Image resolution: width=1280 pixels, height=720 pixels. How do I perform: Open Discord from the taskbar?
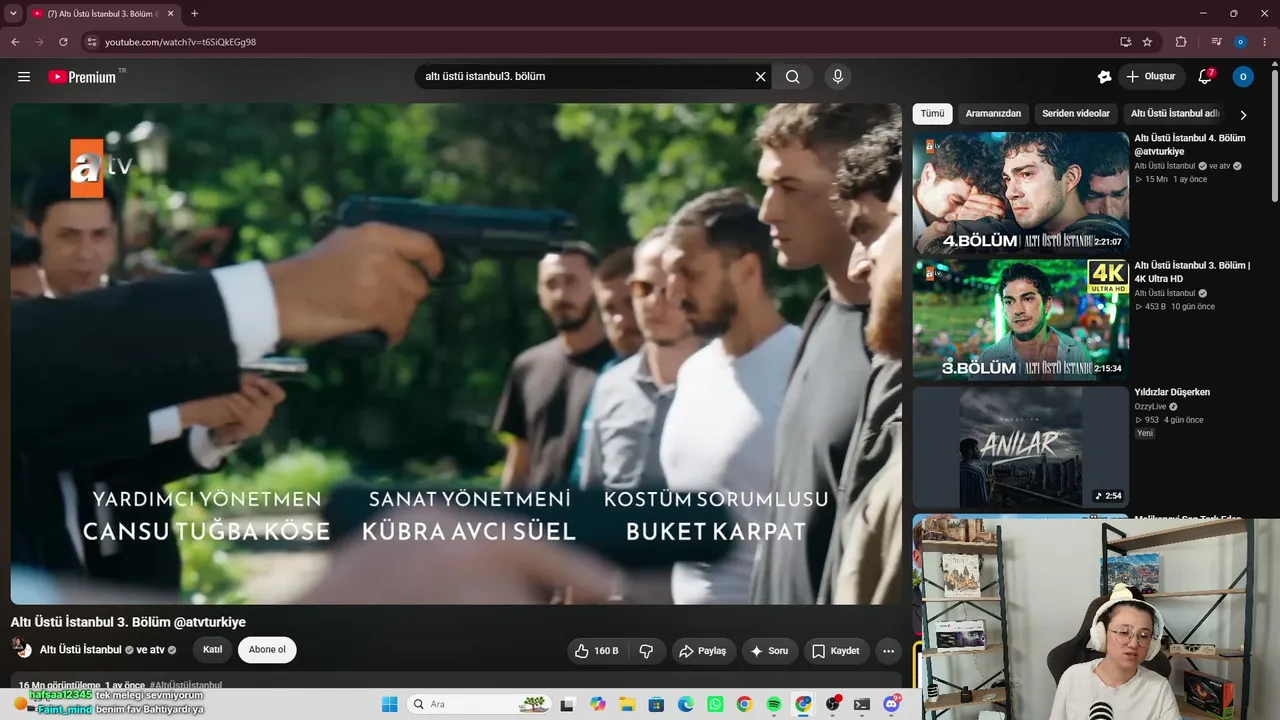click(892, 704)
